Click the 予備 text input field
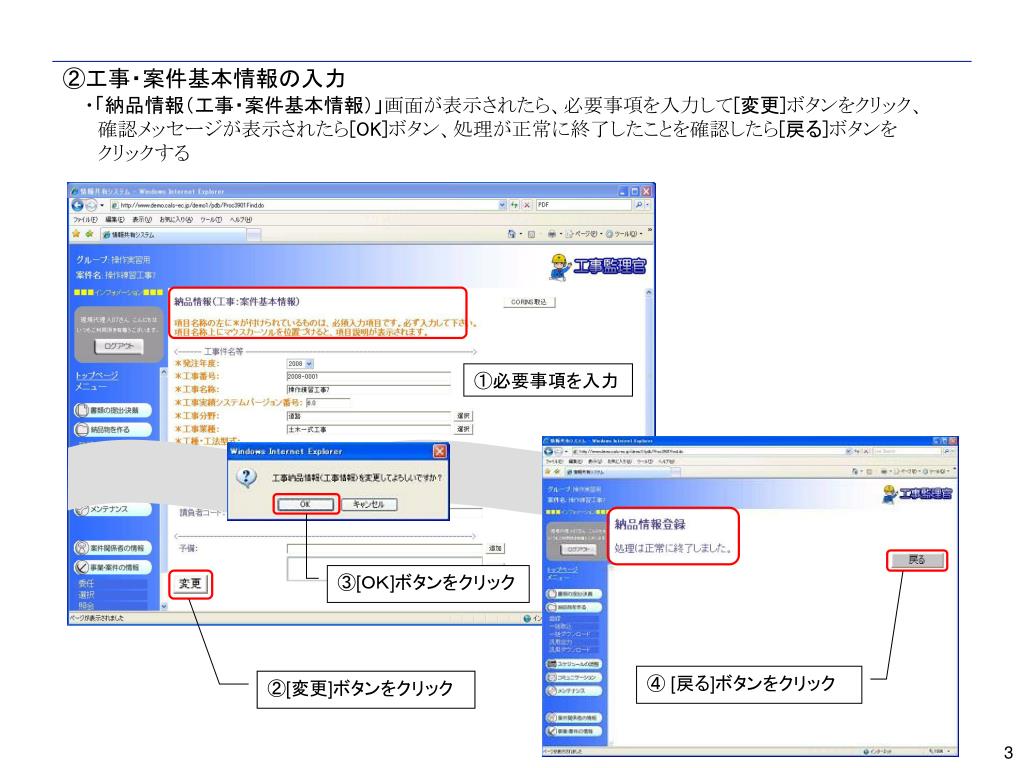 coord(385,549)
